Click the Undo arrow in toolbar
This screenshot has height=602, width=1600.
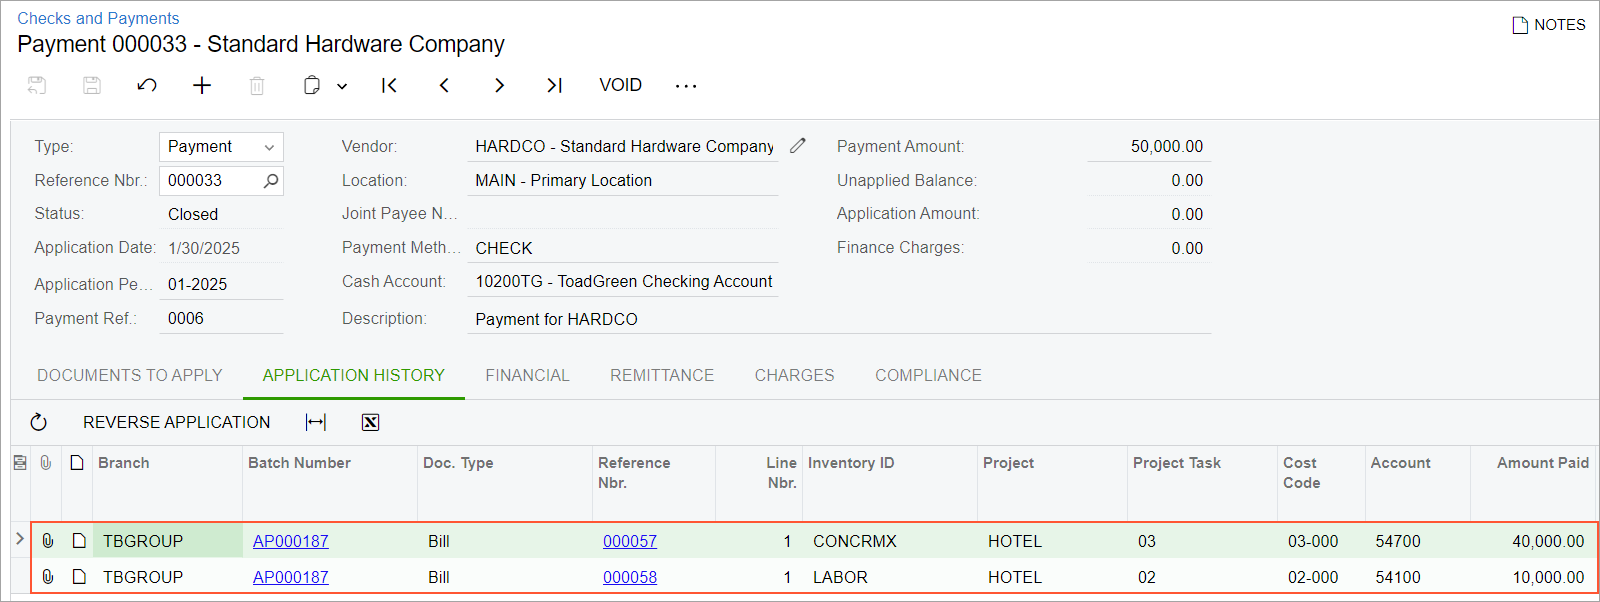click(x=147, y=86)
